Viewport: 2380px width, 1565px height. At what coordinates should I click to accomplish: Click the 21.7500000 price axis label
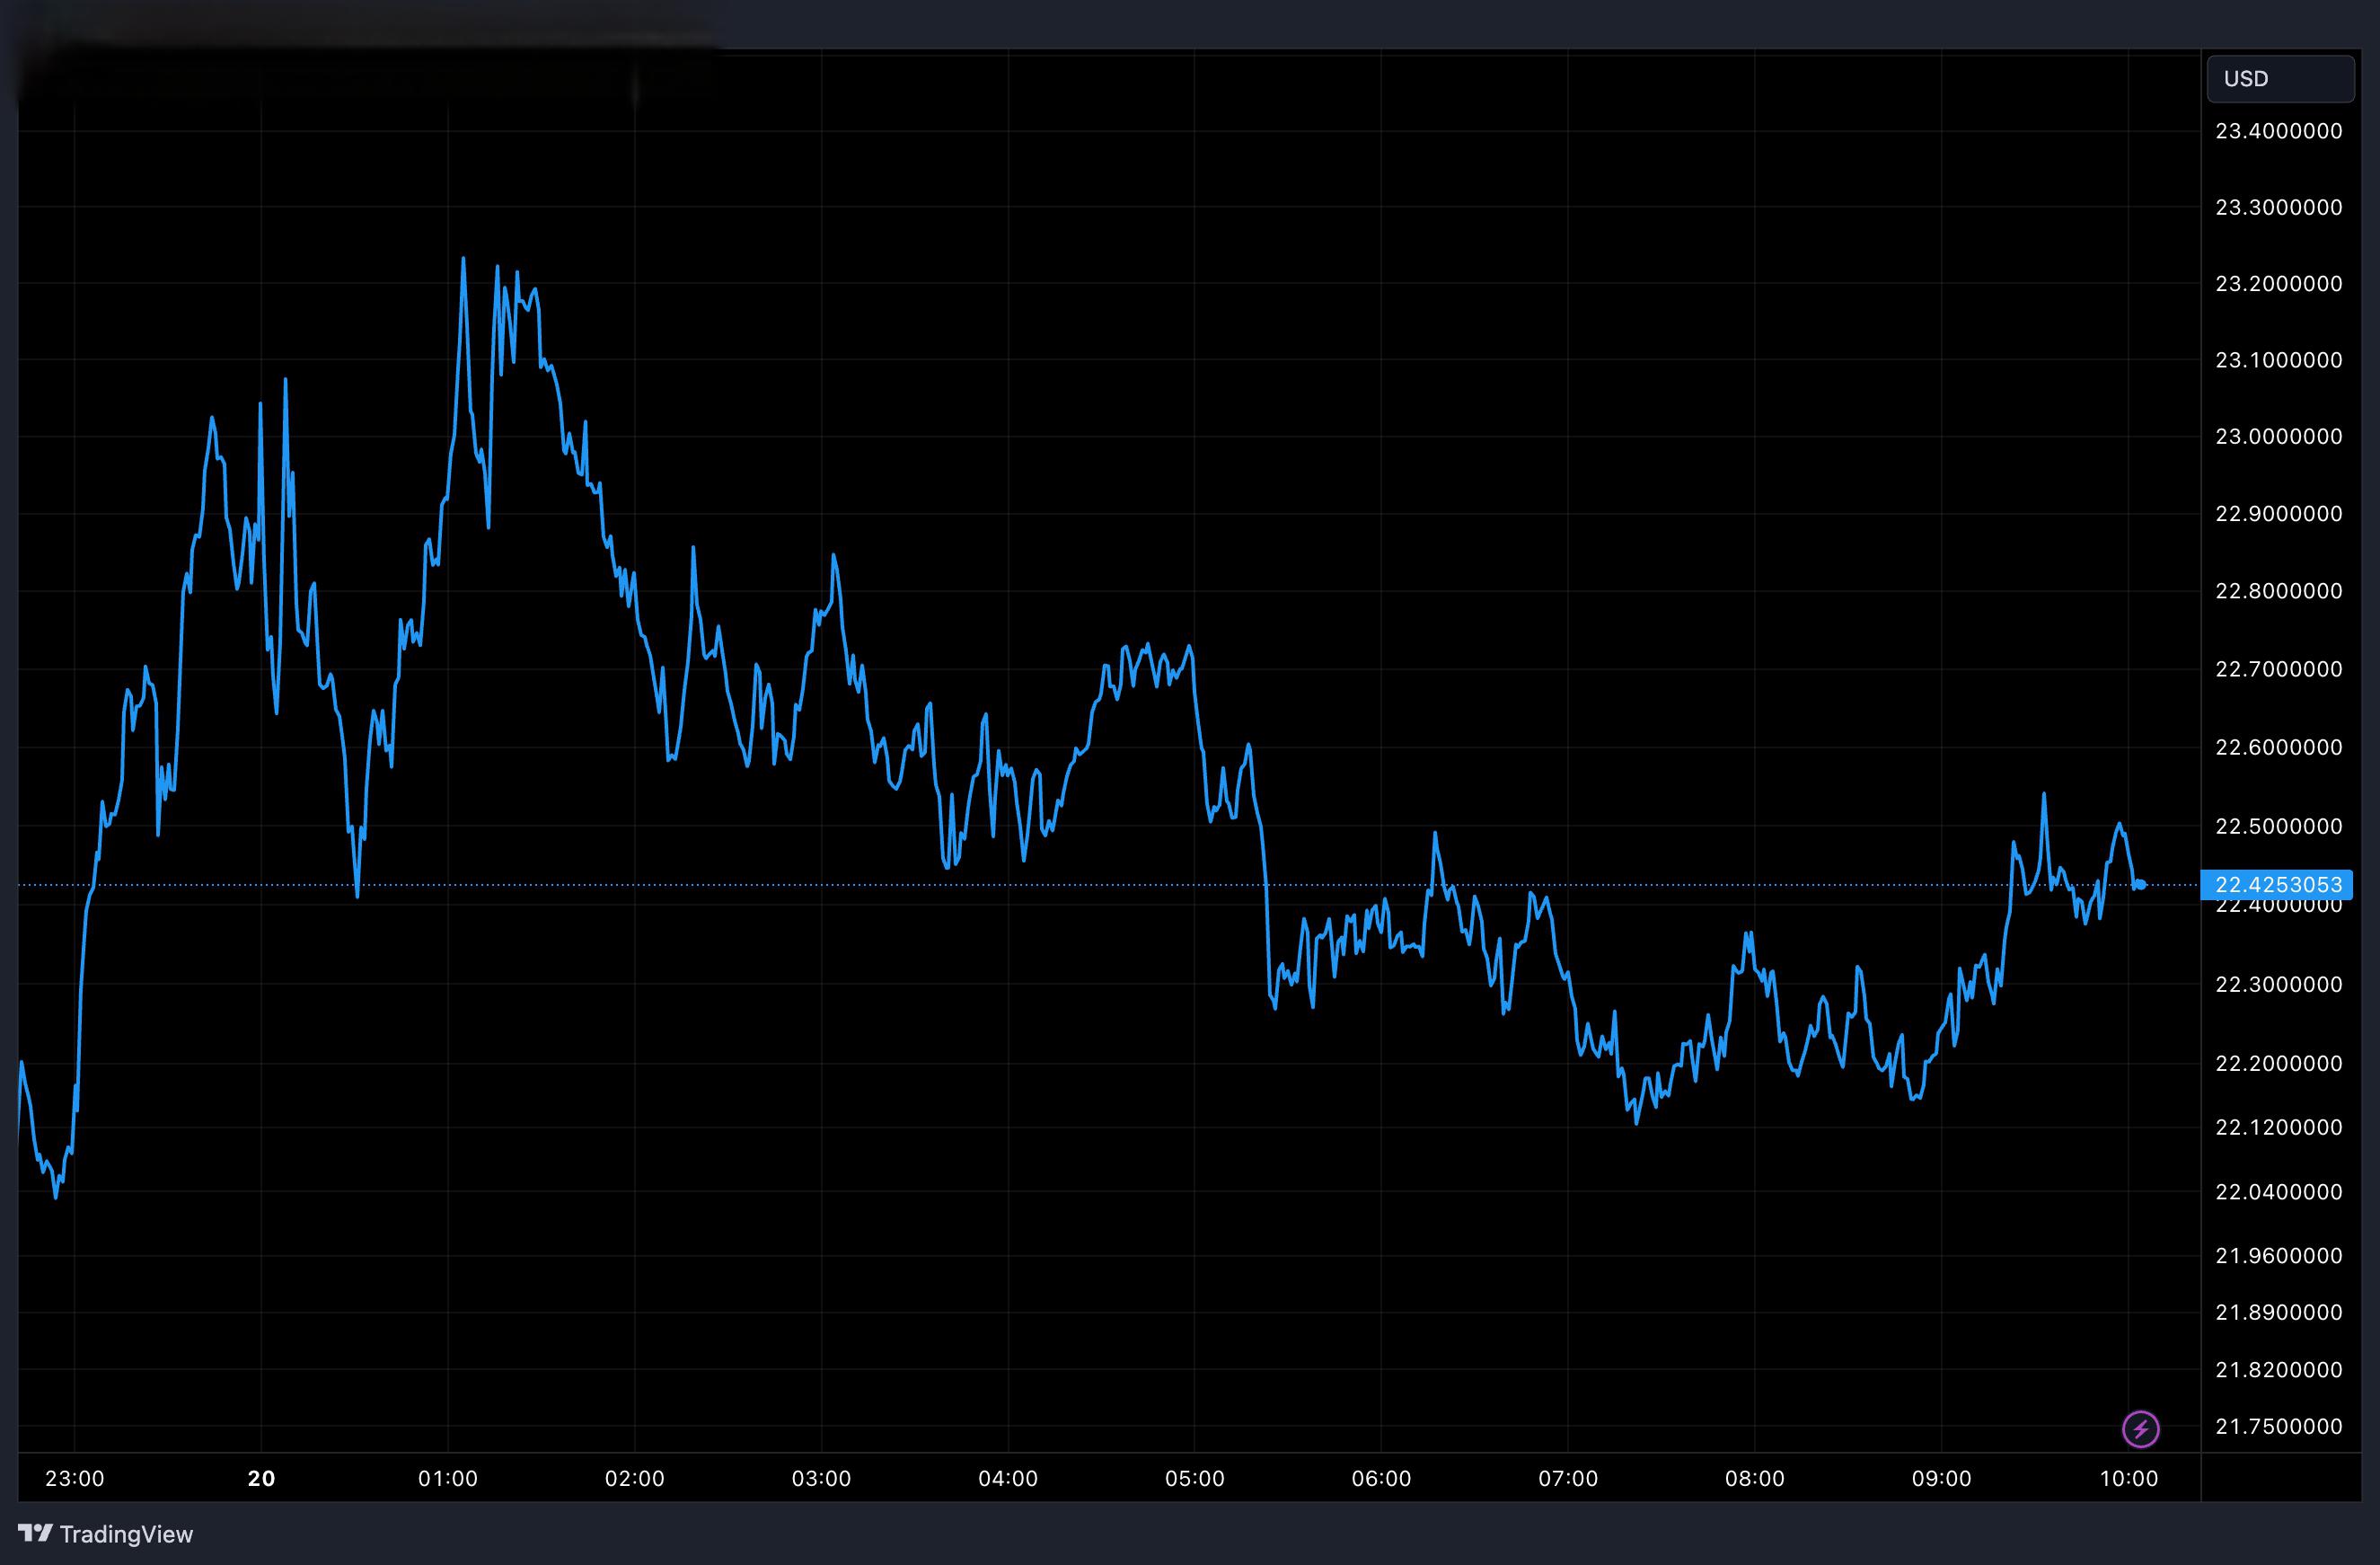click(2278, 1426)
